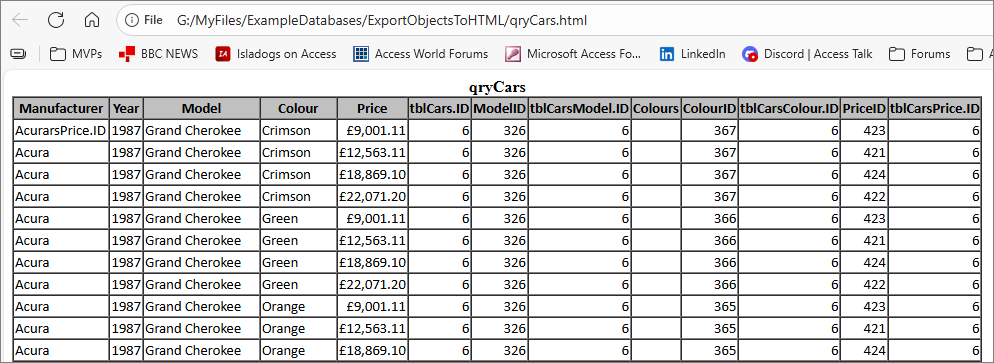This screenshot has height=363, width=994.
Task: Click PriceID 421 in the Crimson £12,563.11 row
Action: point(864,153)
